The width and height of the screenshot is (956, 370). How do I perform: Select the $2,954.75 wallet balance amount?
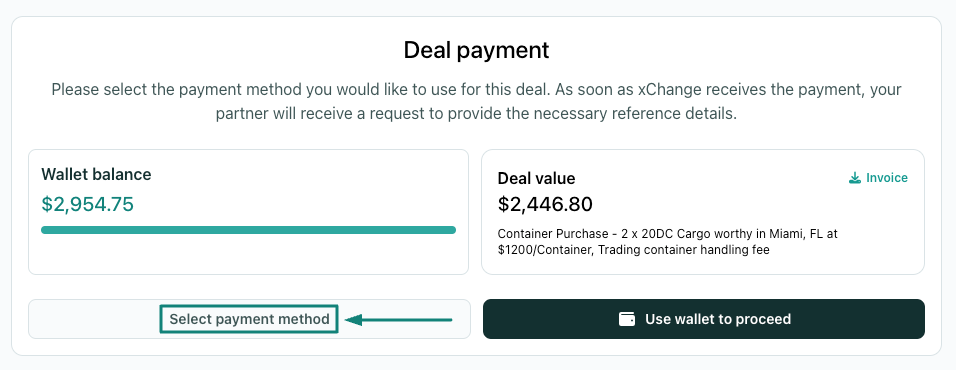point(87,204)
